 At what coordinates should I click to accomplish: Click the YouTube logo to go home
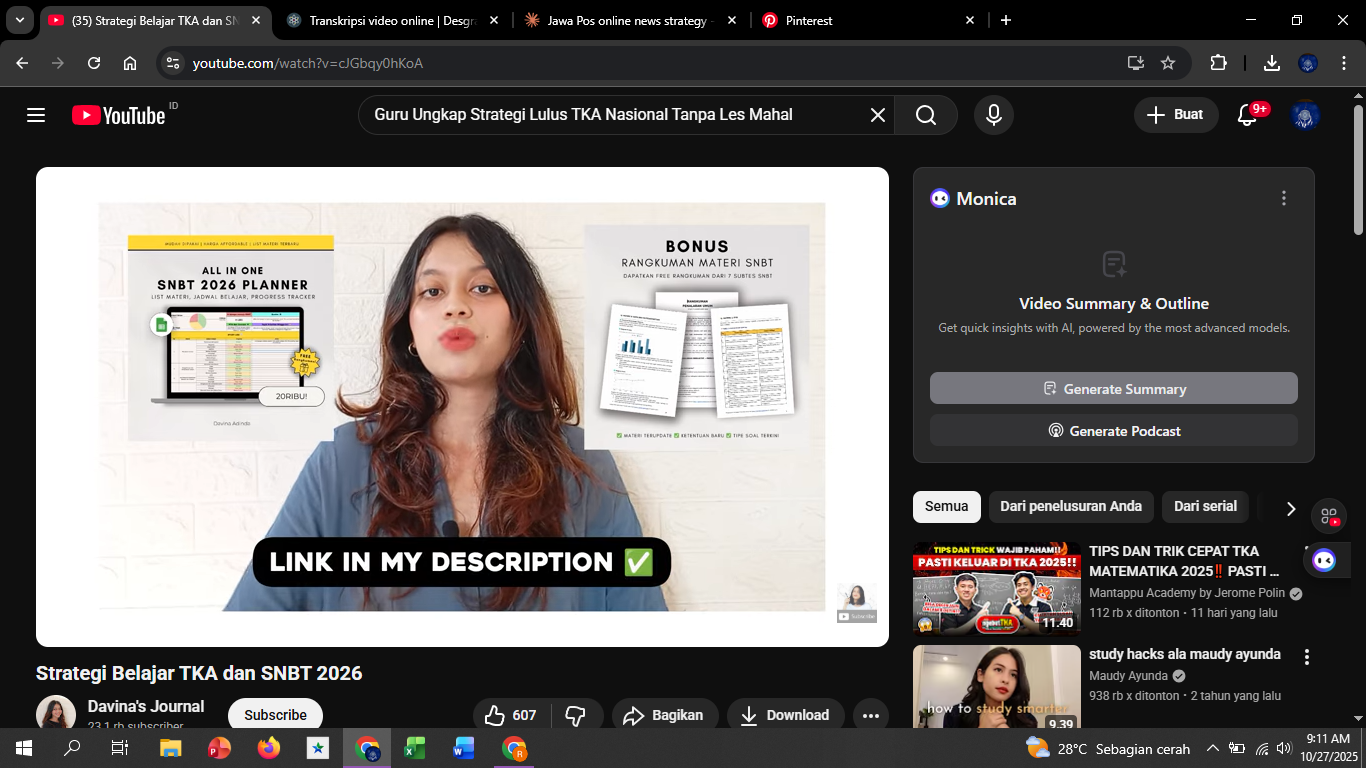point(118,115)
